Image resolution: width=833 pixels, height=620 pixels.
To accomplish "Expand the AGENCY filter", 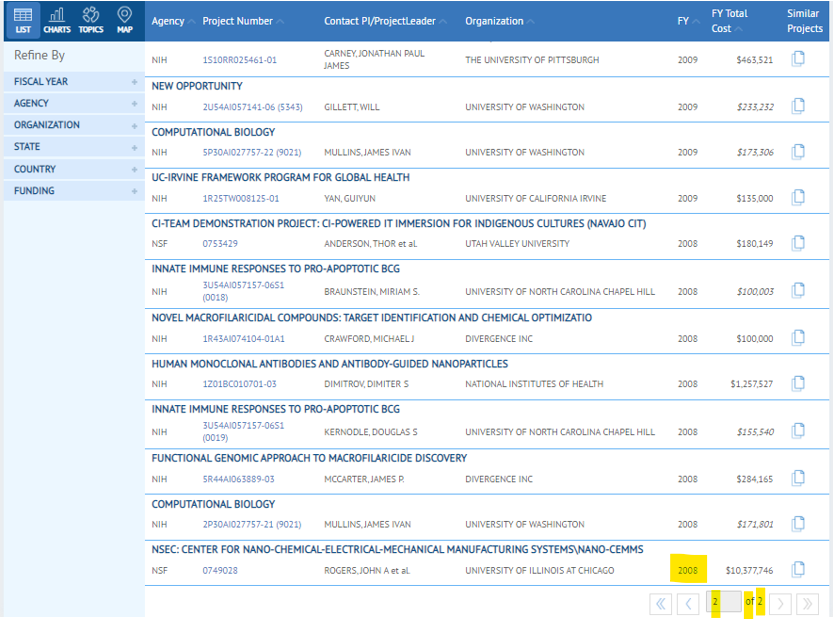I will pyautogui.click(x=74, y=104).
